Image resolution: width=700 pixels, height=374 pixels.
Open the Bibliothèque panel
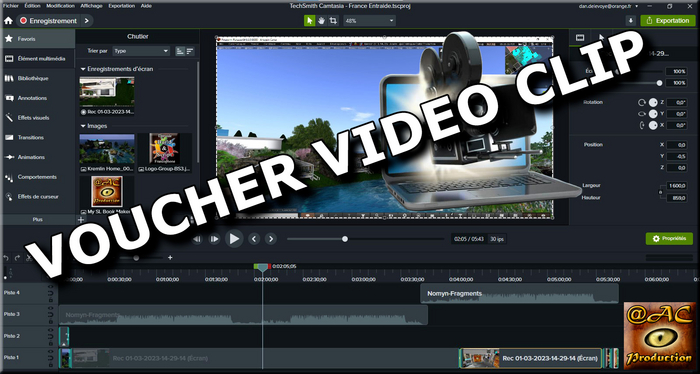pyautogui.click(x=38, y=78)
